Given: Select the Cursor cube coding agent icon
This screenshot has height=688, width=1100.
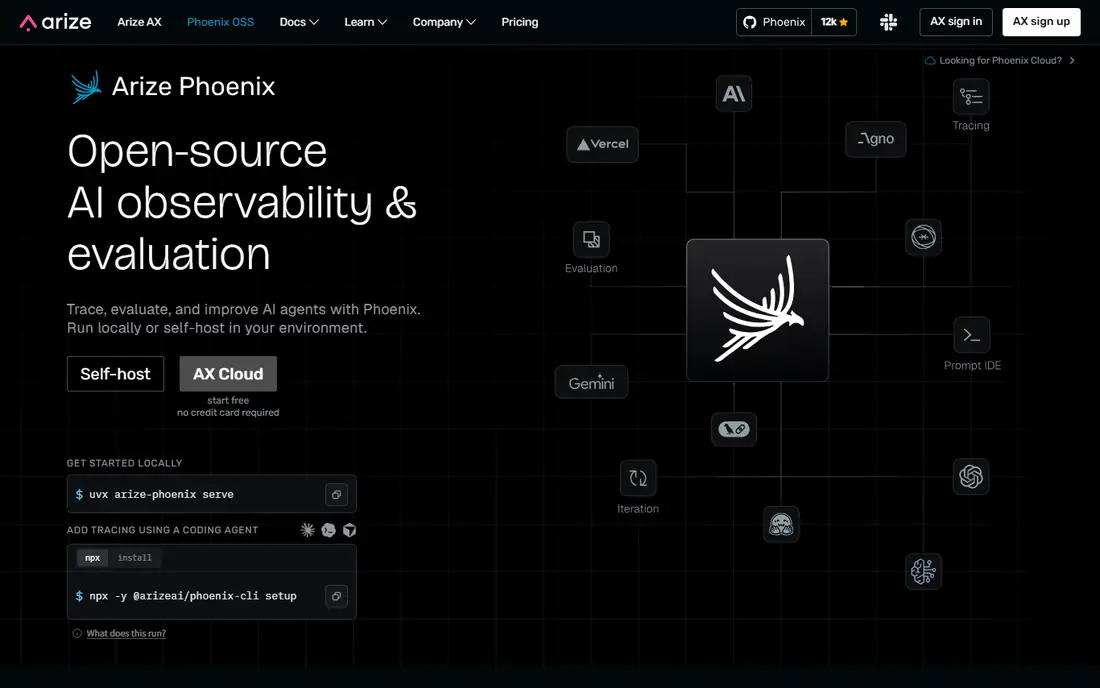Looking at the screenshot, I should point(349,530).
